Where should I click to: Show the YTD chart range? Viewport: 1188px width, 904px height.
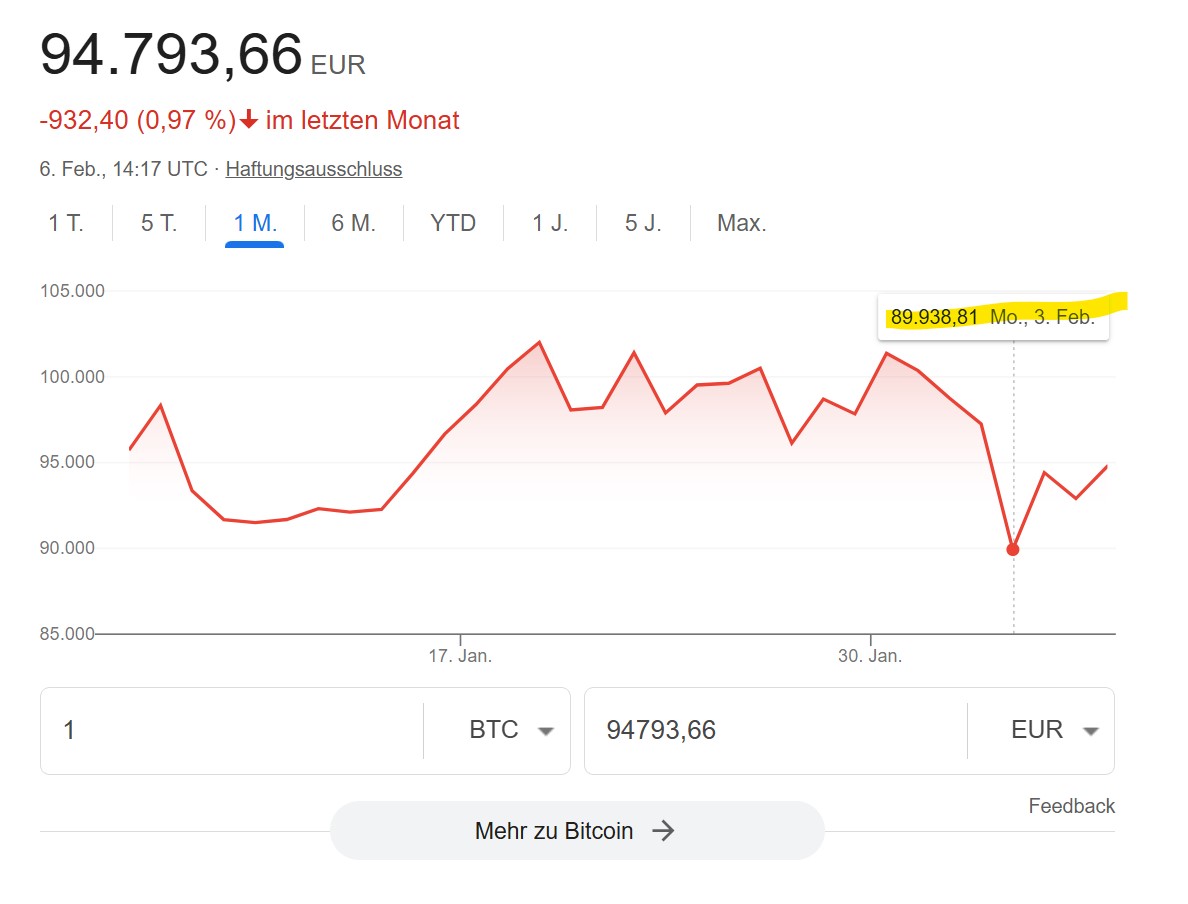453,223
